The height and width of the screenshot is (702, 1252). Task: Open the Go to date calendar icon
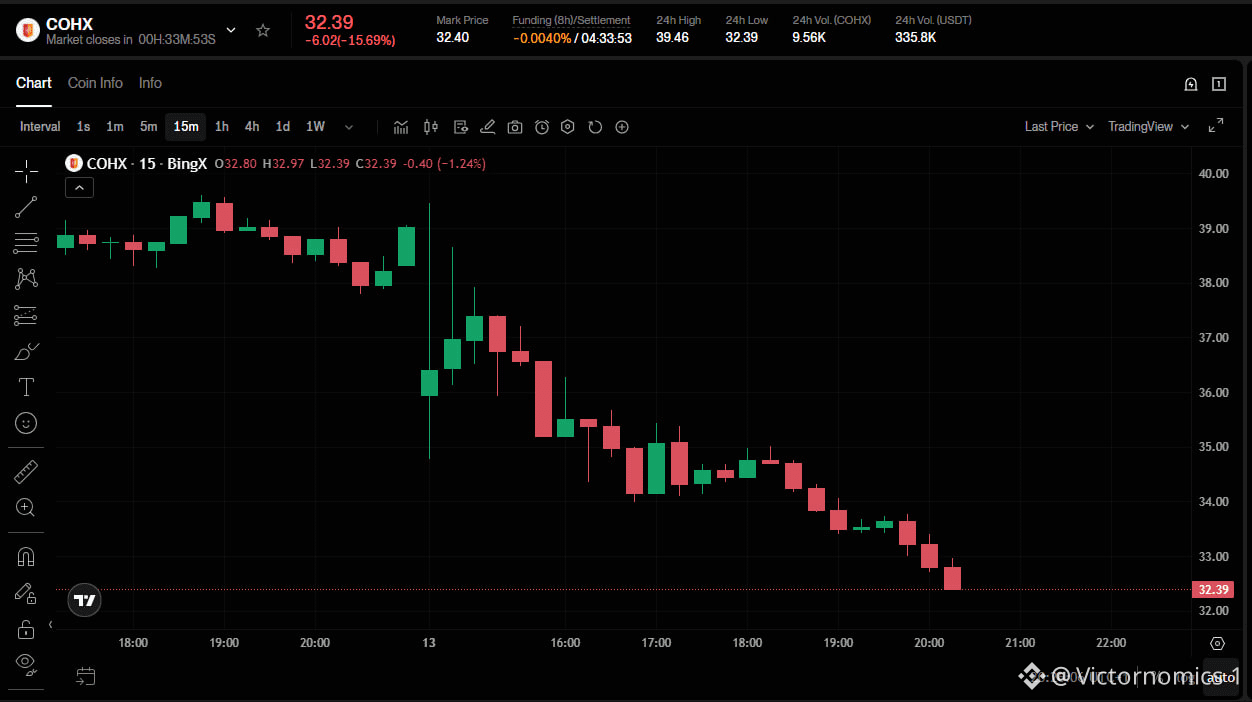(x=86, y=677)
